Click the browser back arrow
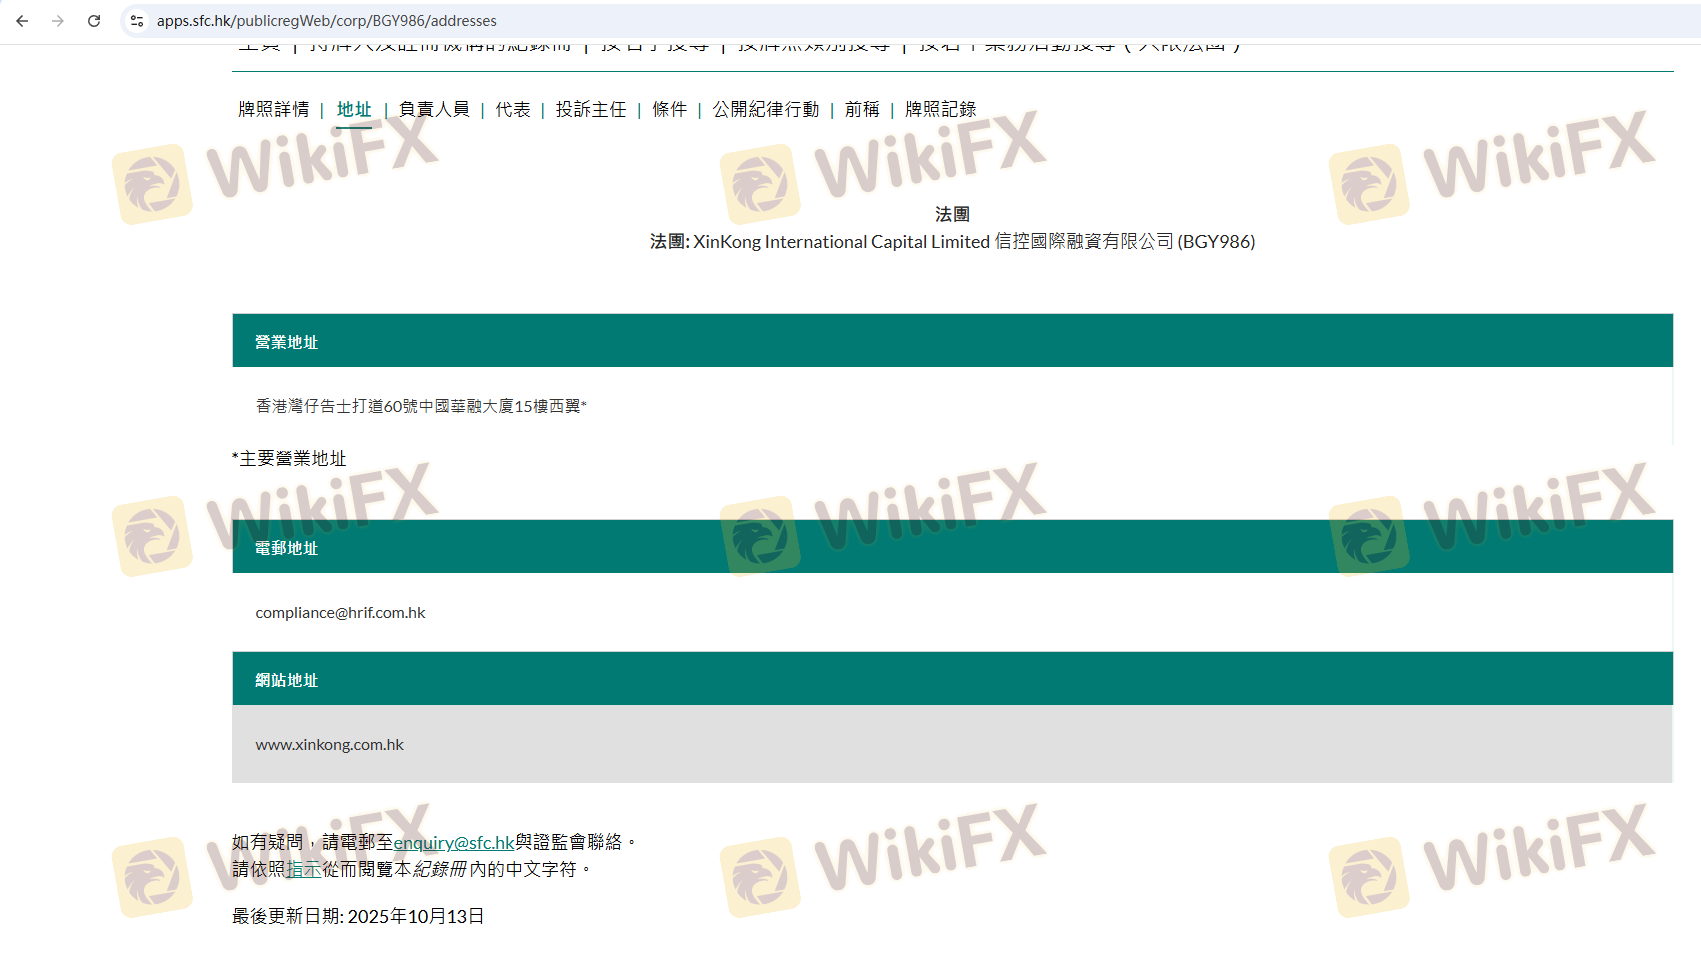 22,21
